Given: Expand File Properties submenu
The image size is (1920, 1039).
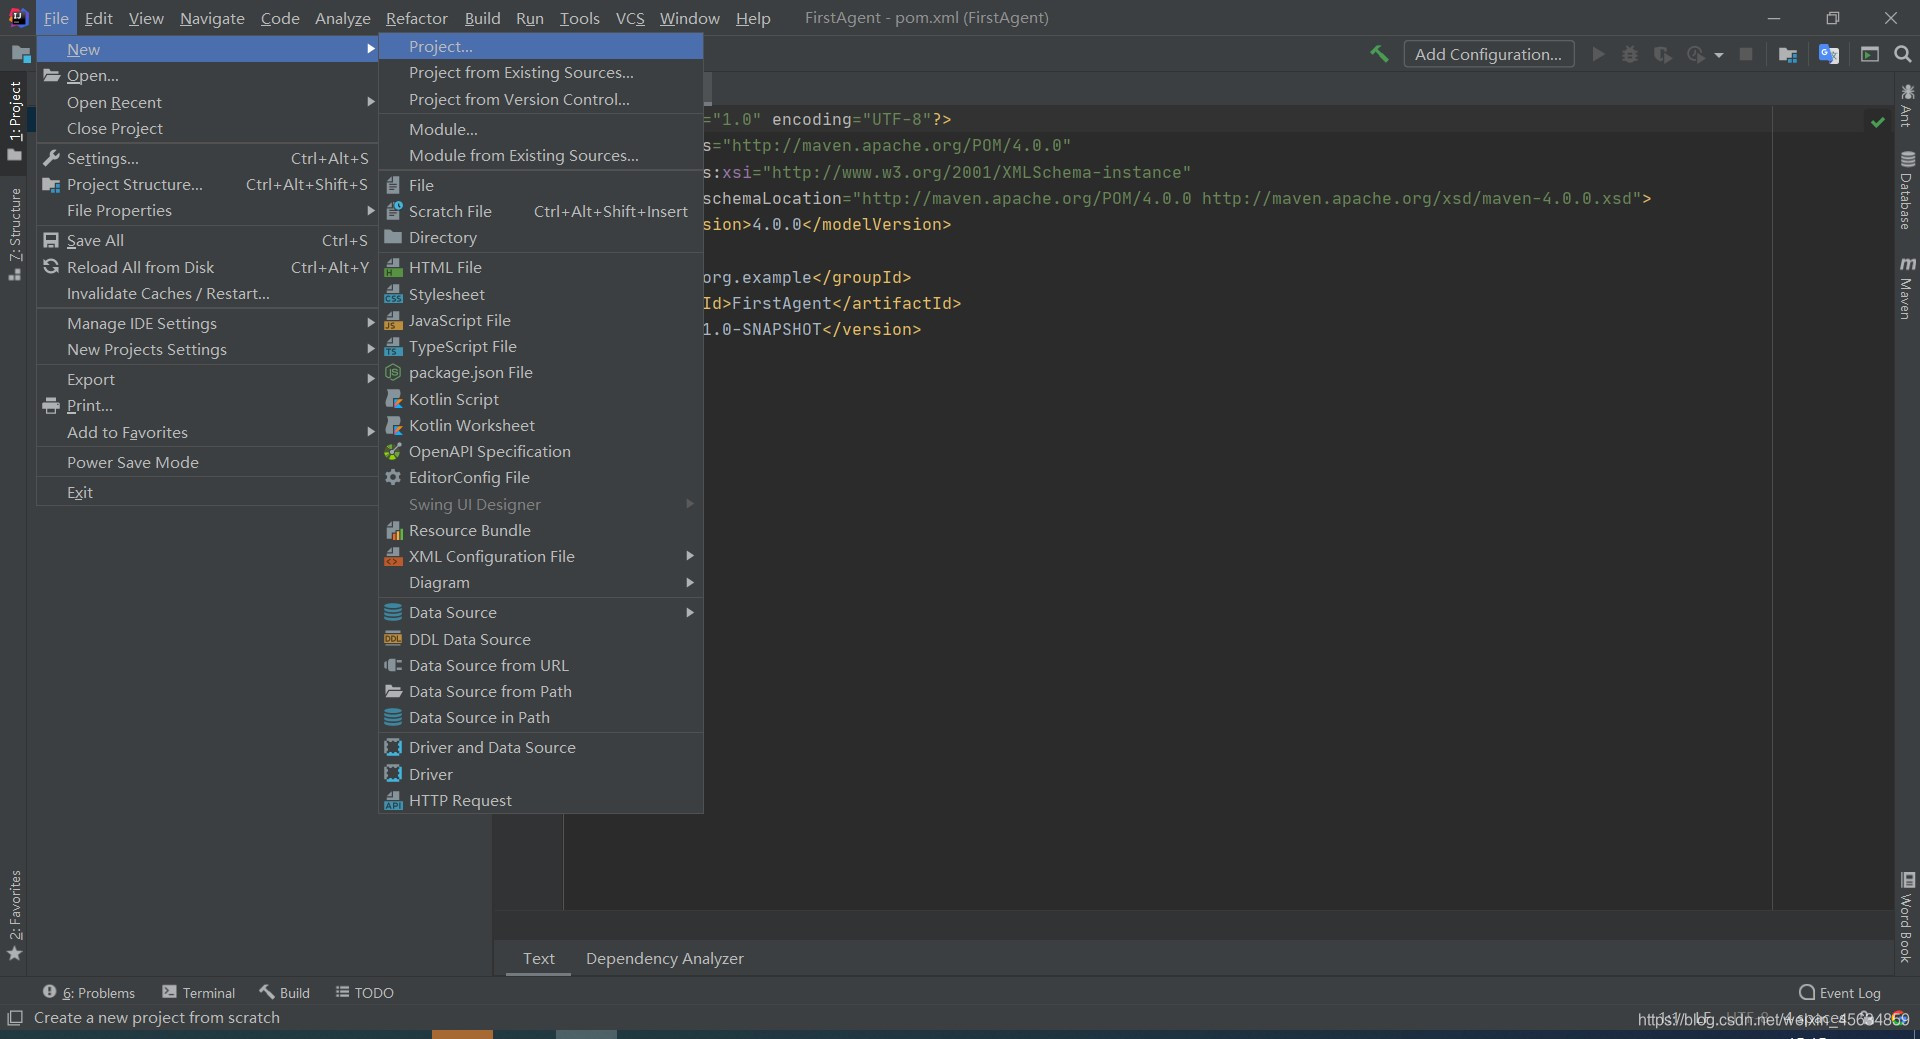Looking at the screenshot, I should click(207, 210).
